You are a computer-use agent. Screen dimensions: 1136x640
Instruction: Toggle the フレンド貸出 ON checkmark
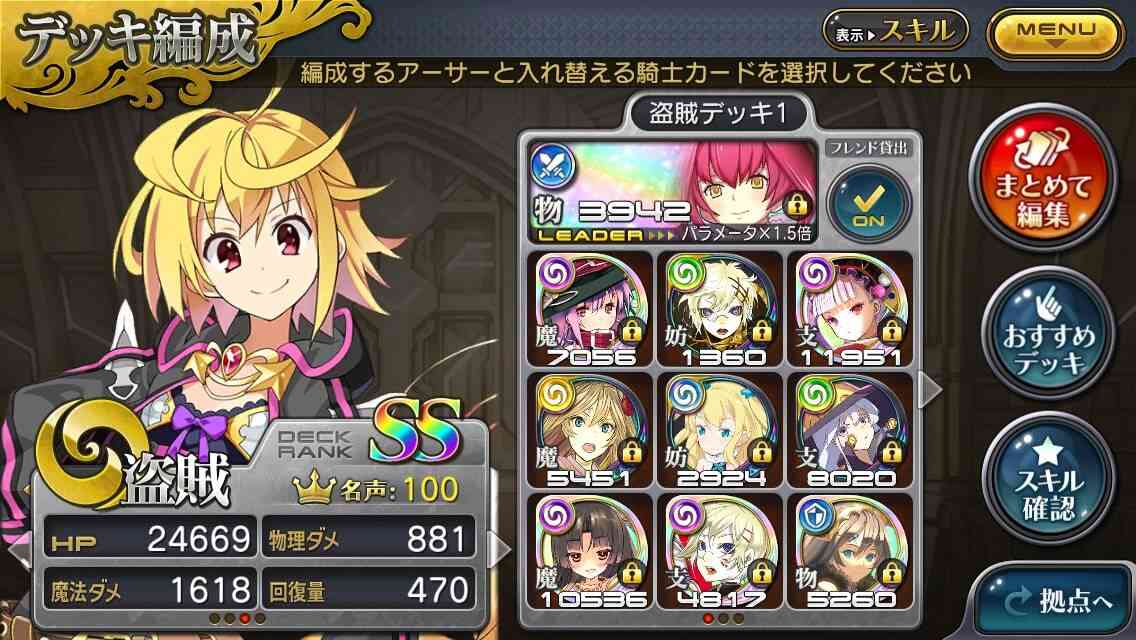868,201
